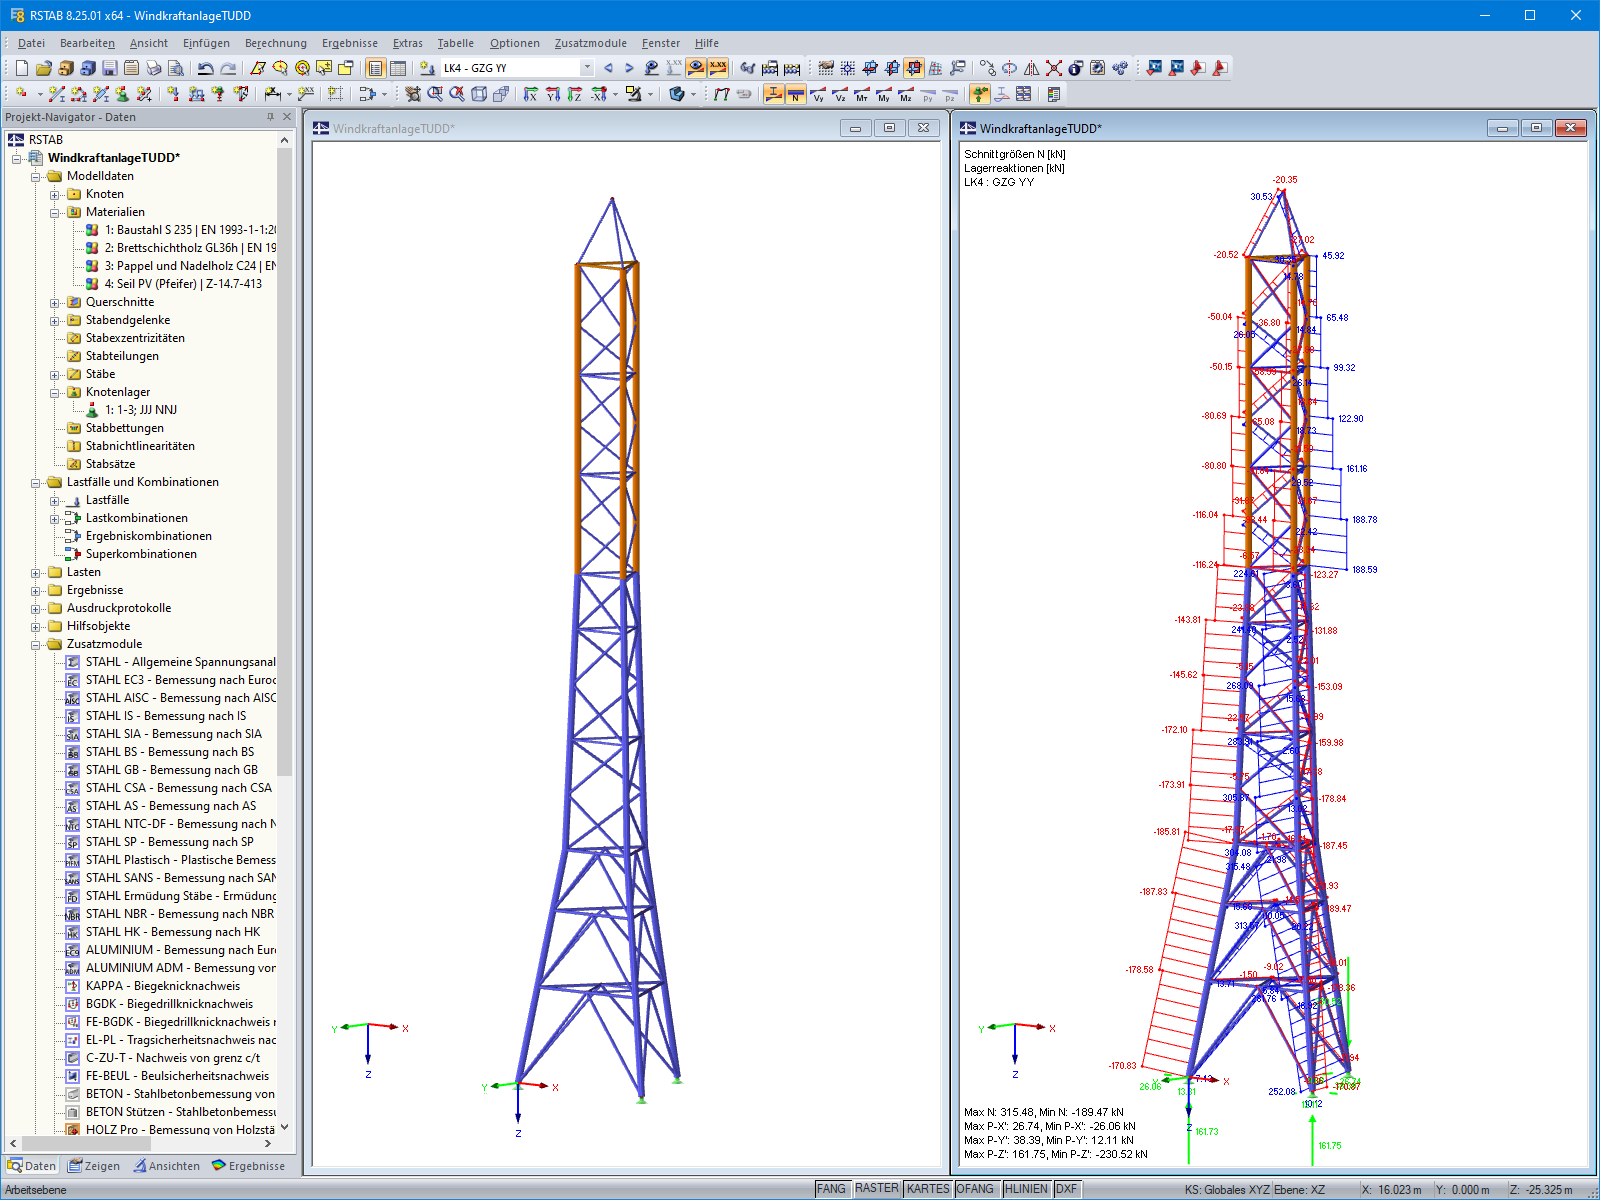Expand the Querschnitte tree node
This screenshot has height=1200, width=1600.
tap(55, 303)
